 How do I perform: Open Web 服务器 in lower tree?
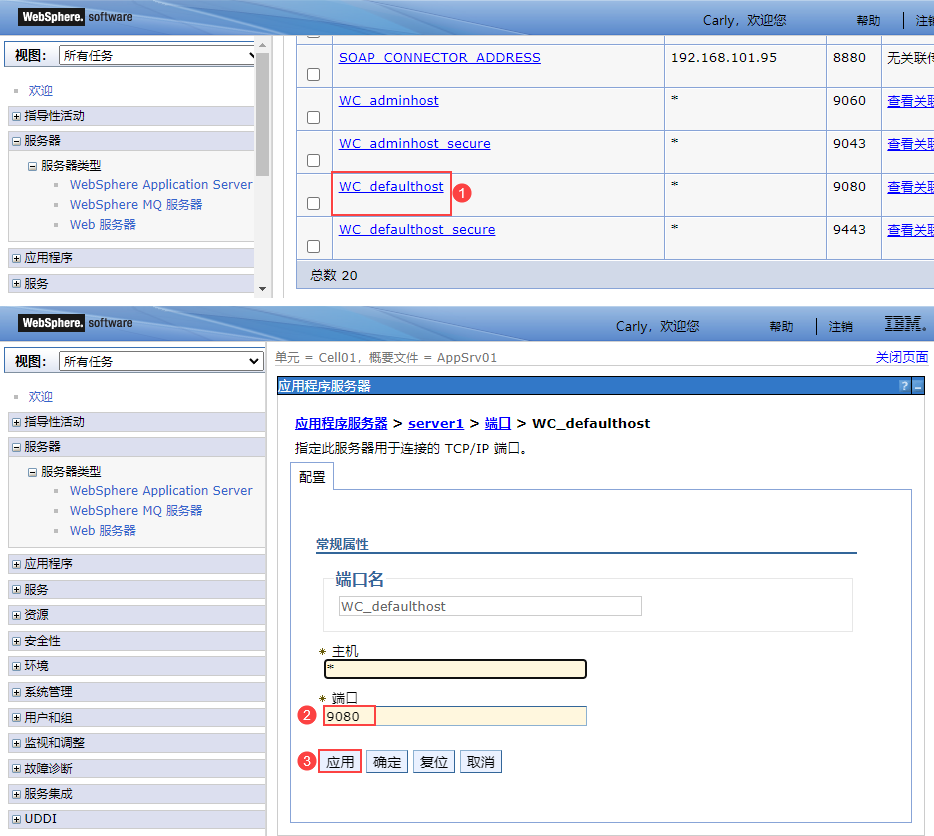coord(102,530)
